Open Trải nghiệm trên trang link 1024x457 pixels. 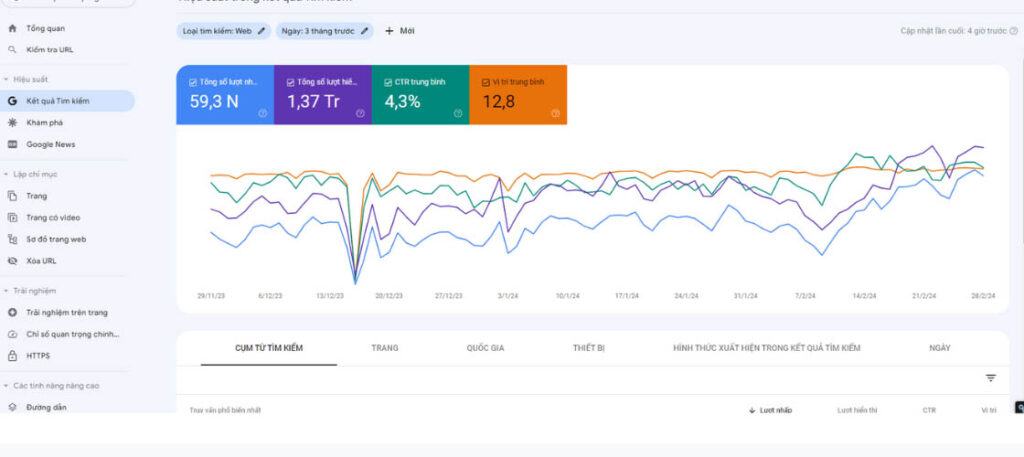point(67,313)
